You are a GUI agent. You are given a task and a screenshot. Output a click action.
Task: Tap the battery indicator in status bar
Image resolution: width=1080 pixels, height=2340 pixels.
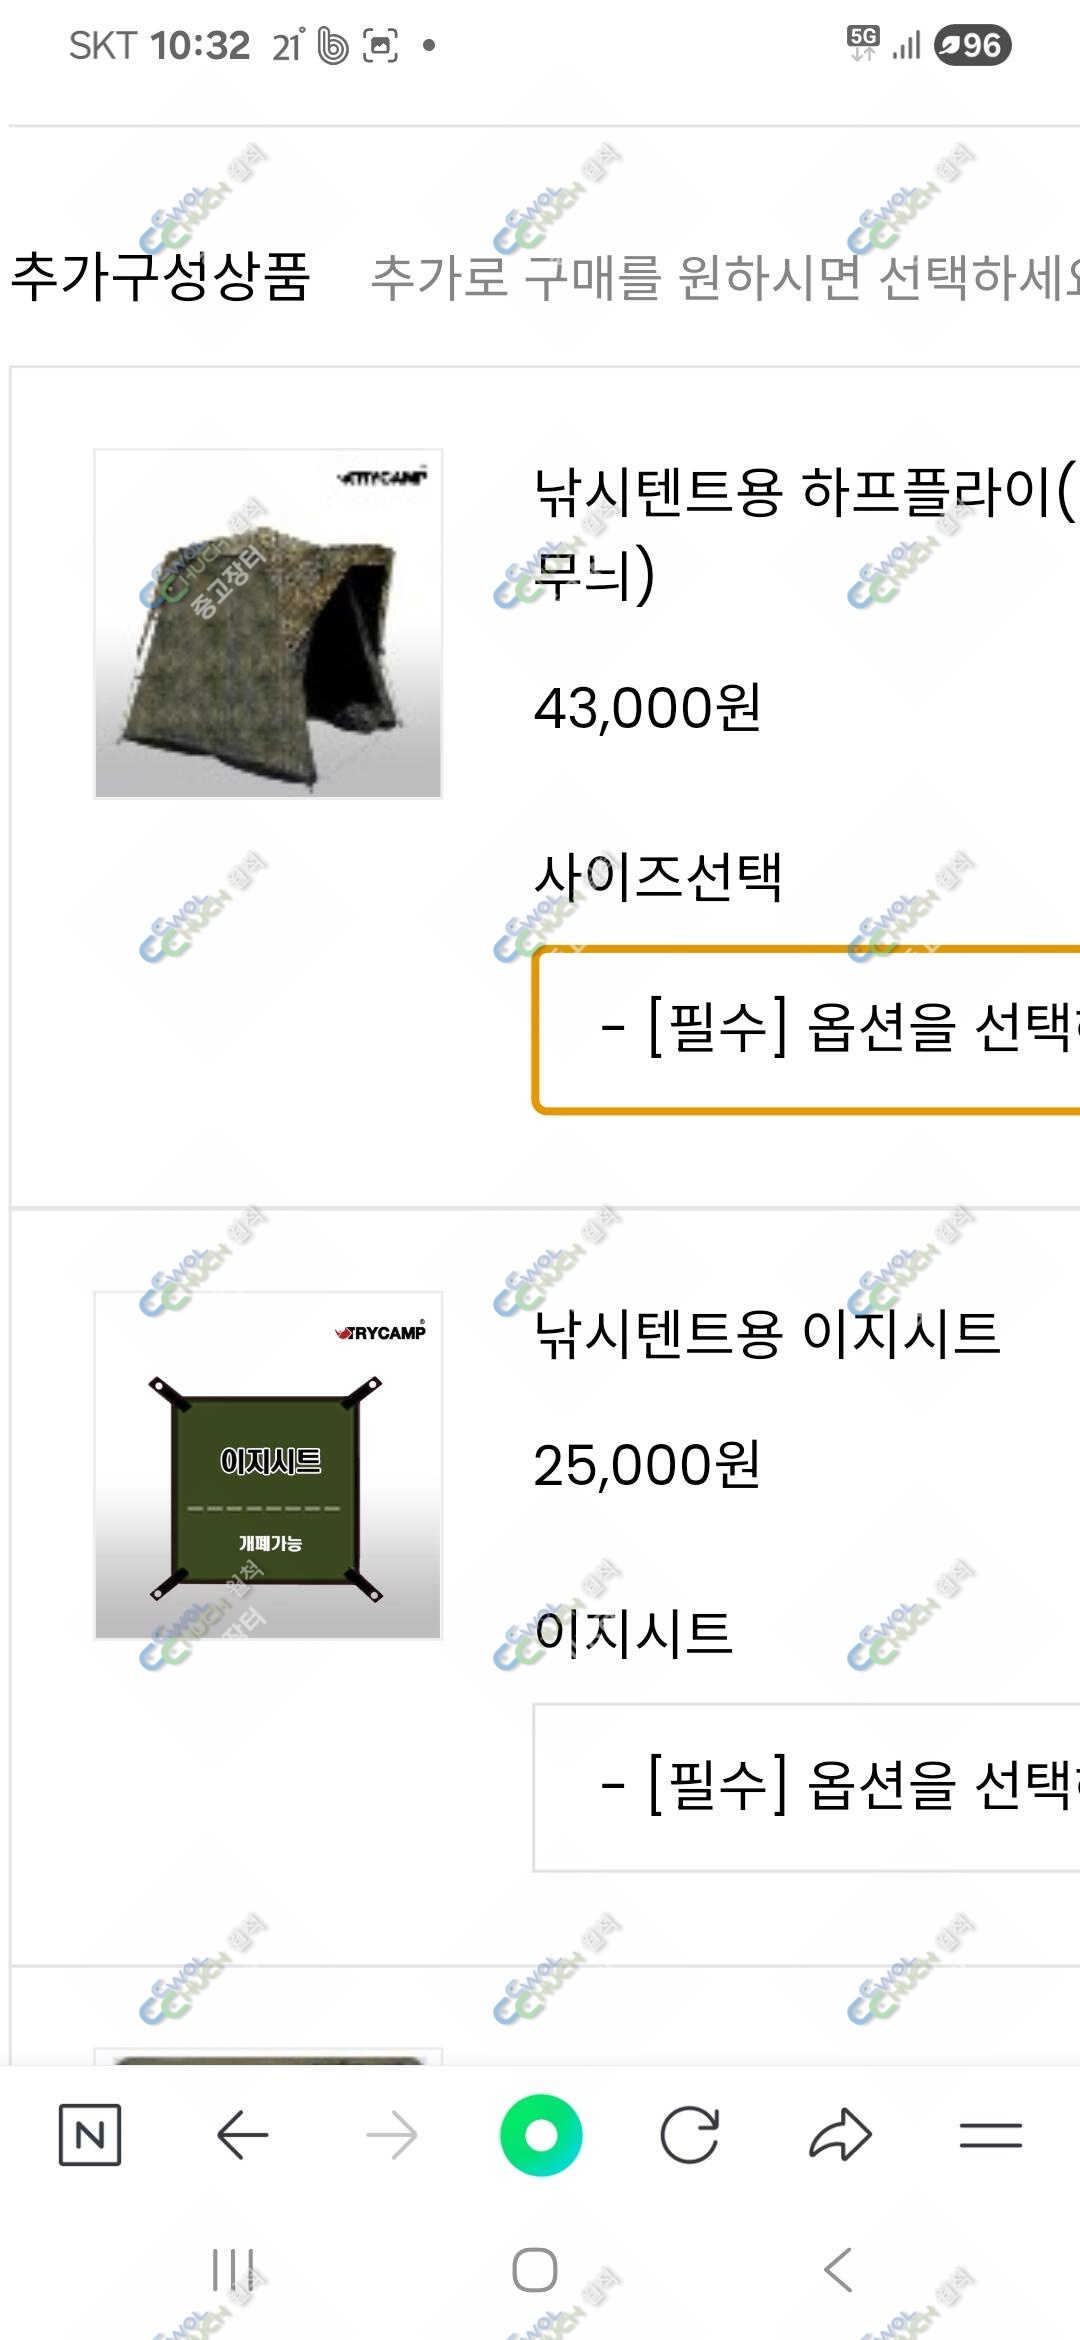972,45
